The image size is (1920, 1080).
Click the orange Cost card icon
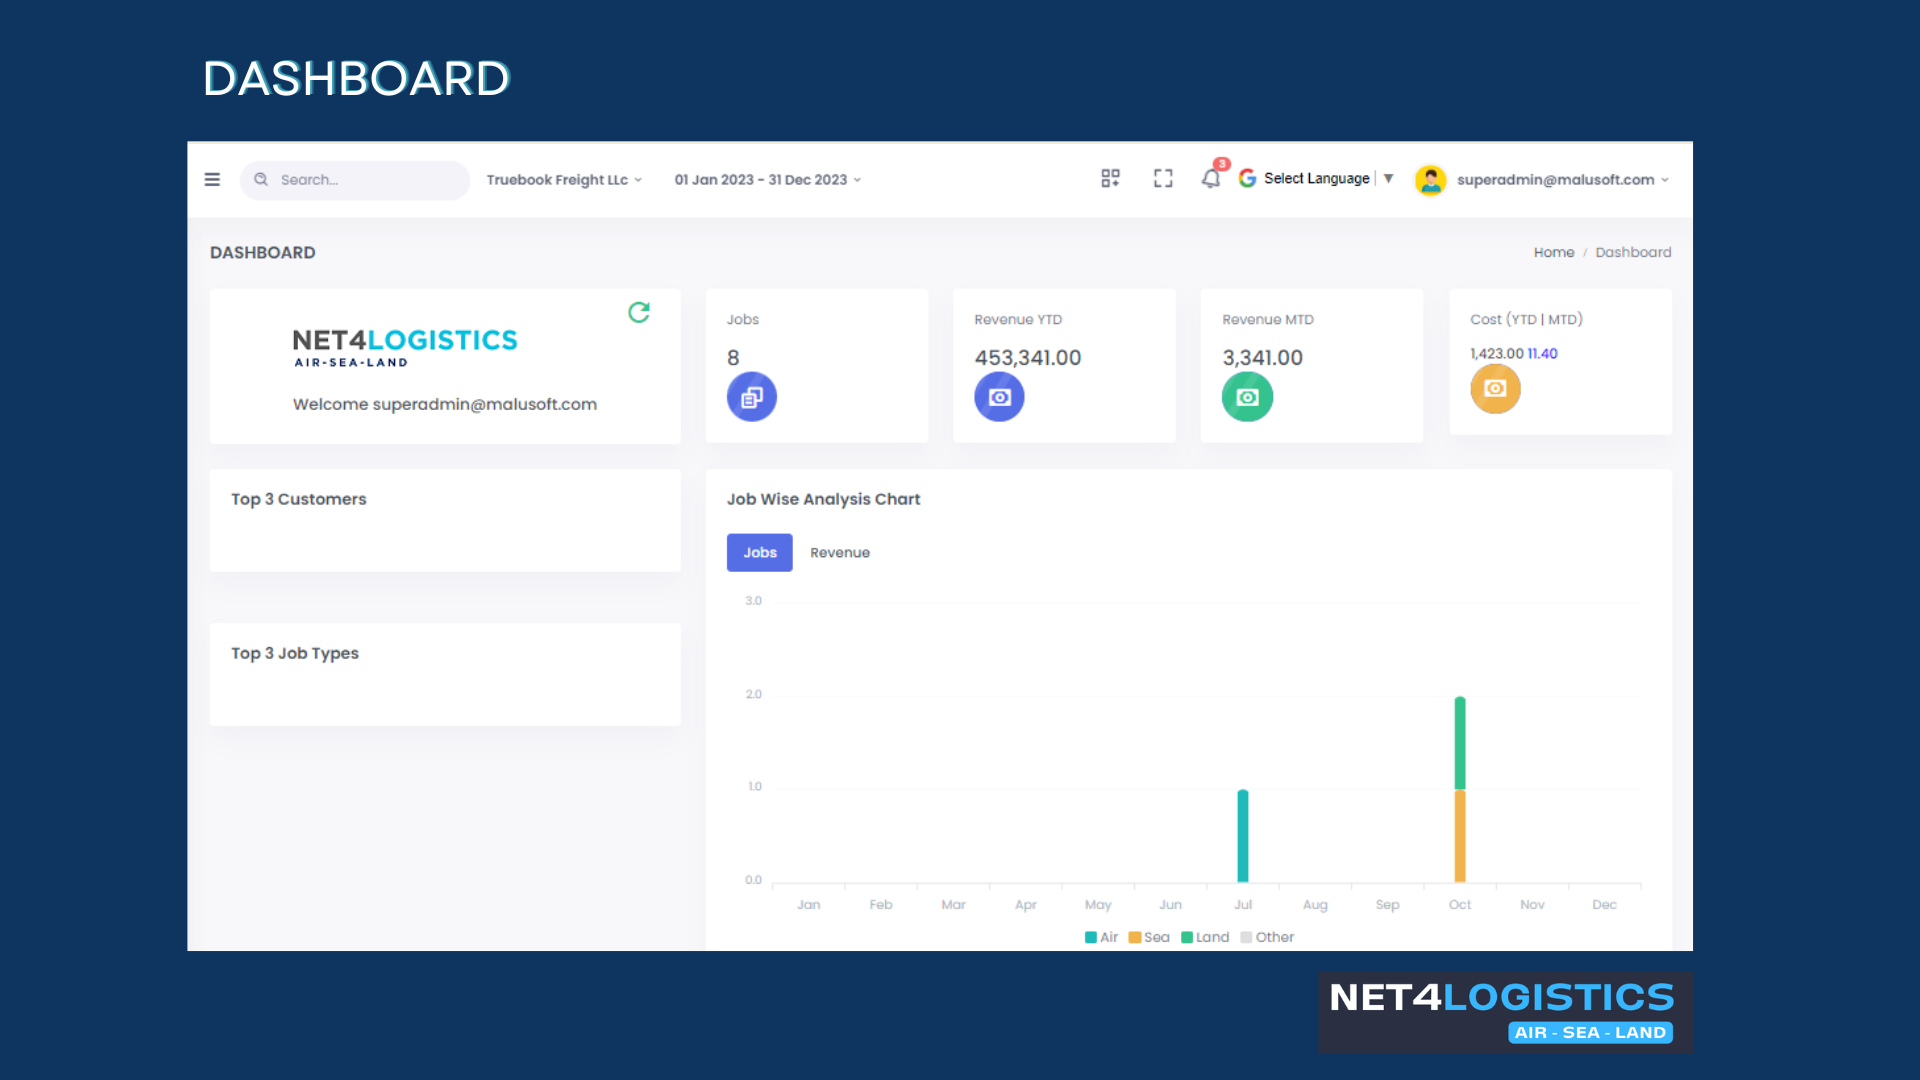[1495, 389]
